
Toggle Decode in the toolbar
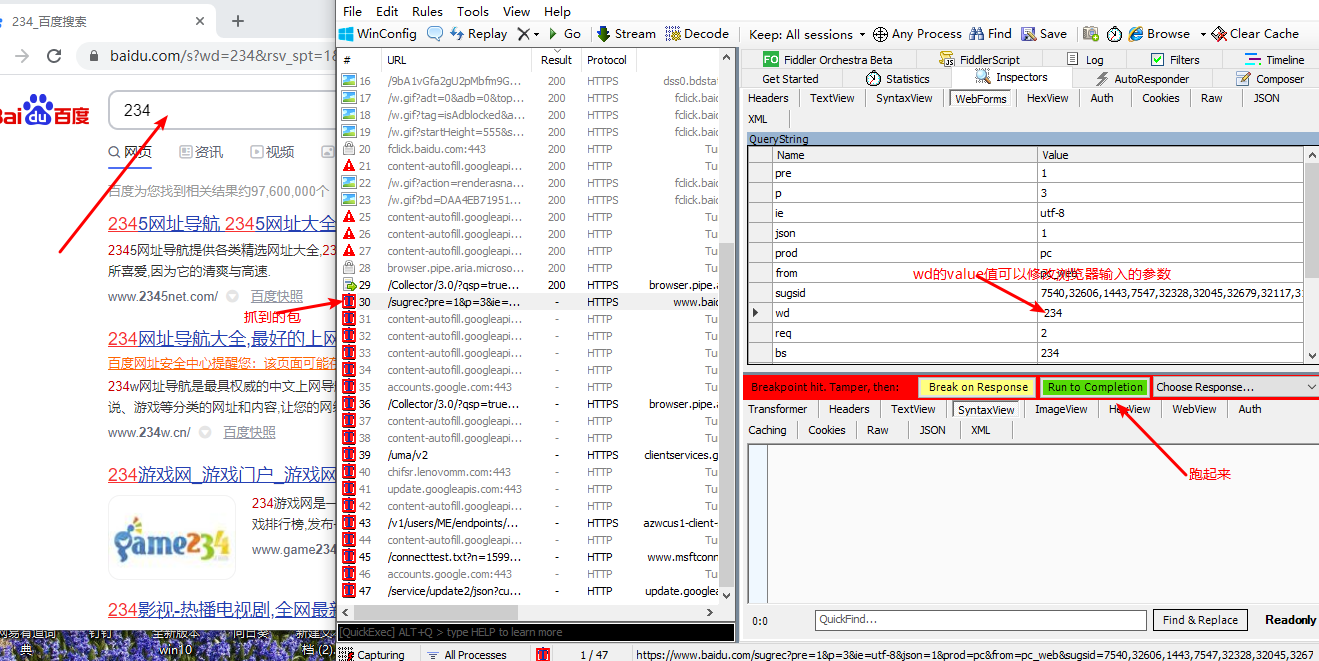pos(697,34)
